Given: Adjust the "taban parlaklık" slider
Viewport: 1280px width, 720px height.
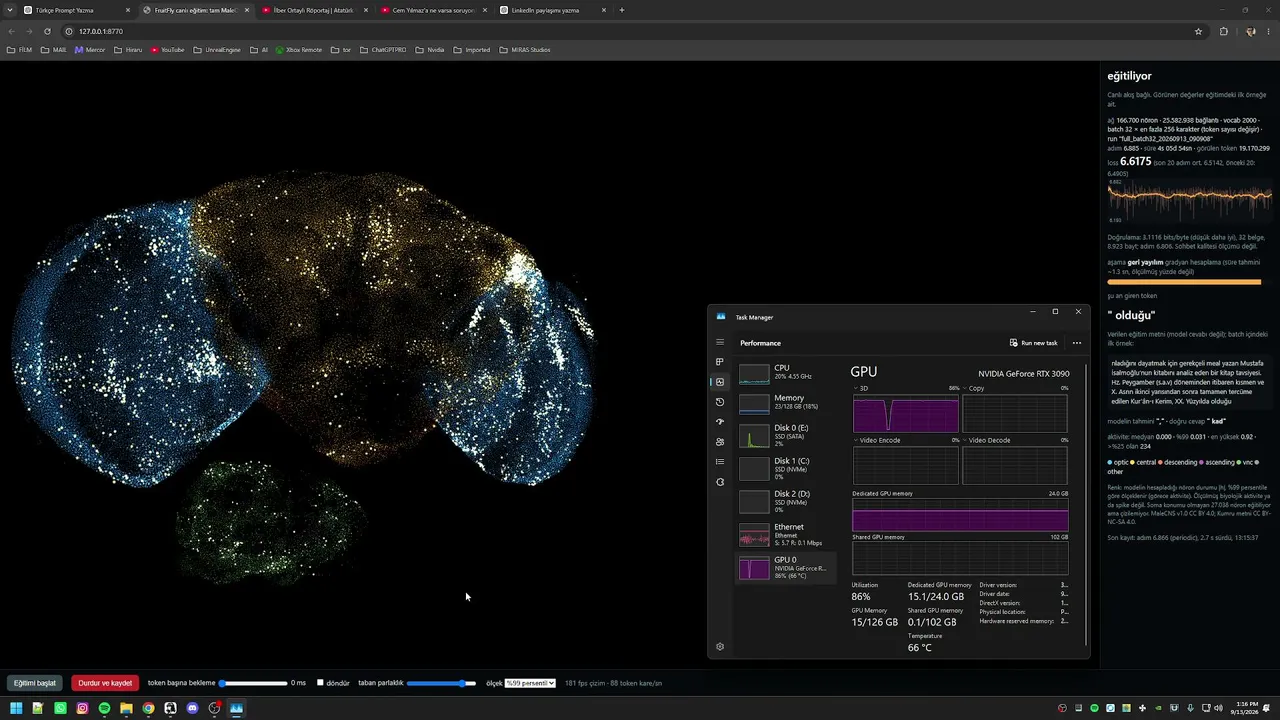Looking at the screenshot, I should coord(441,683).
